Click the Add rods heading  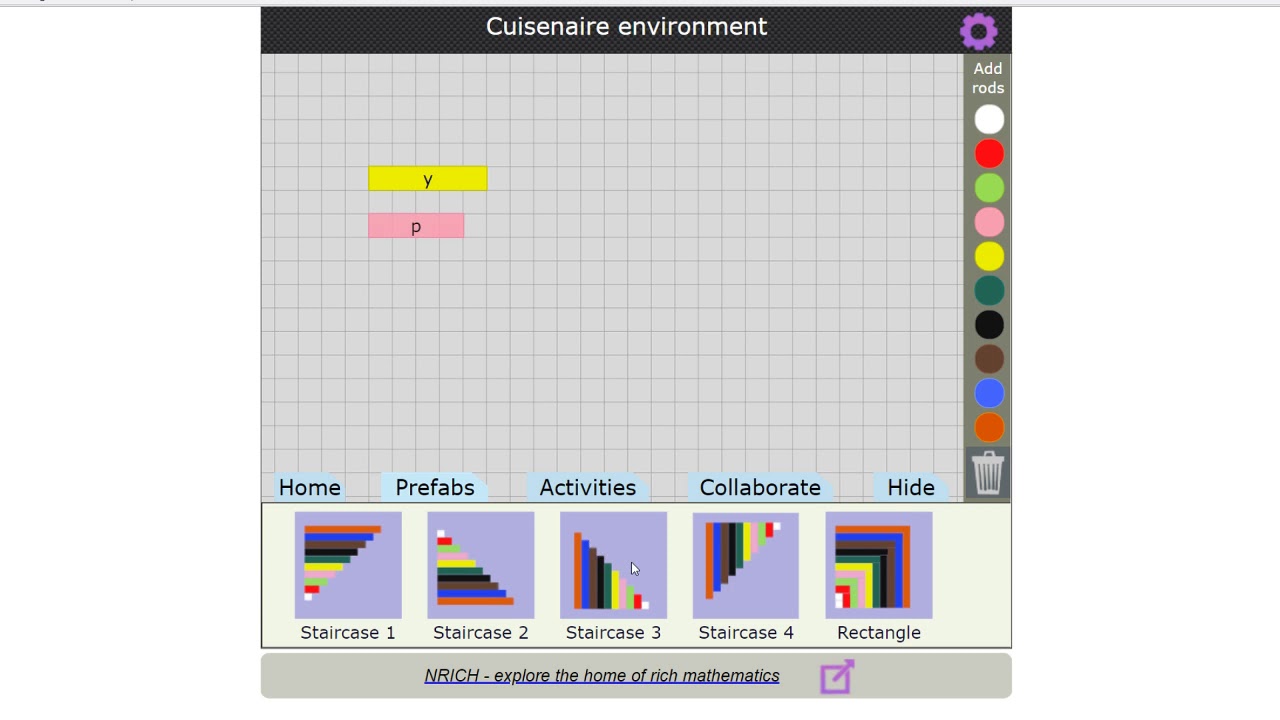tap(988, 78)
